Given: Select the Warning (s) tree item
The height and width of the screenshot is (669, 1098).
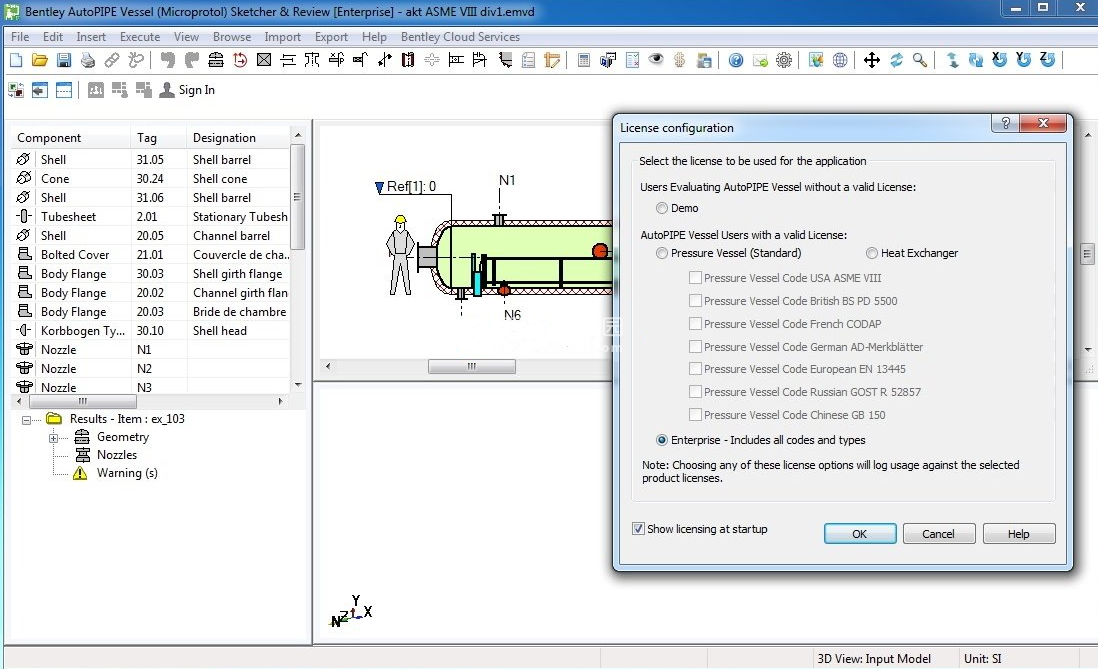Looking at the screenshot, I should pos(127,473).
